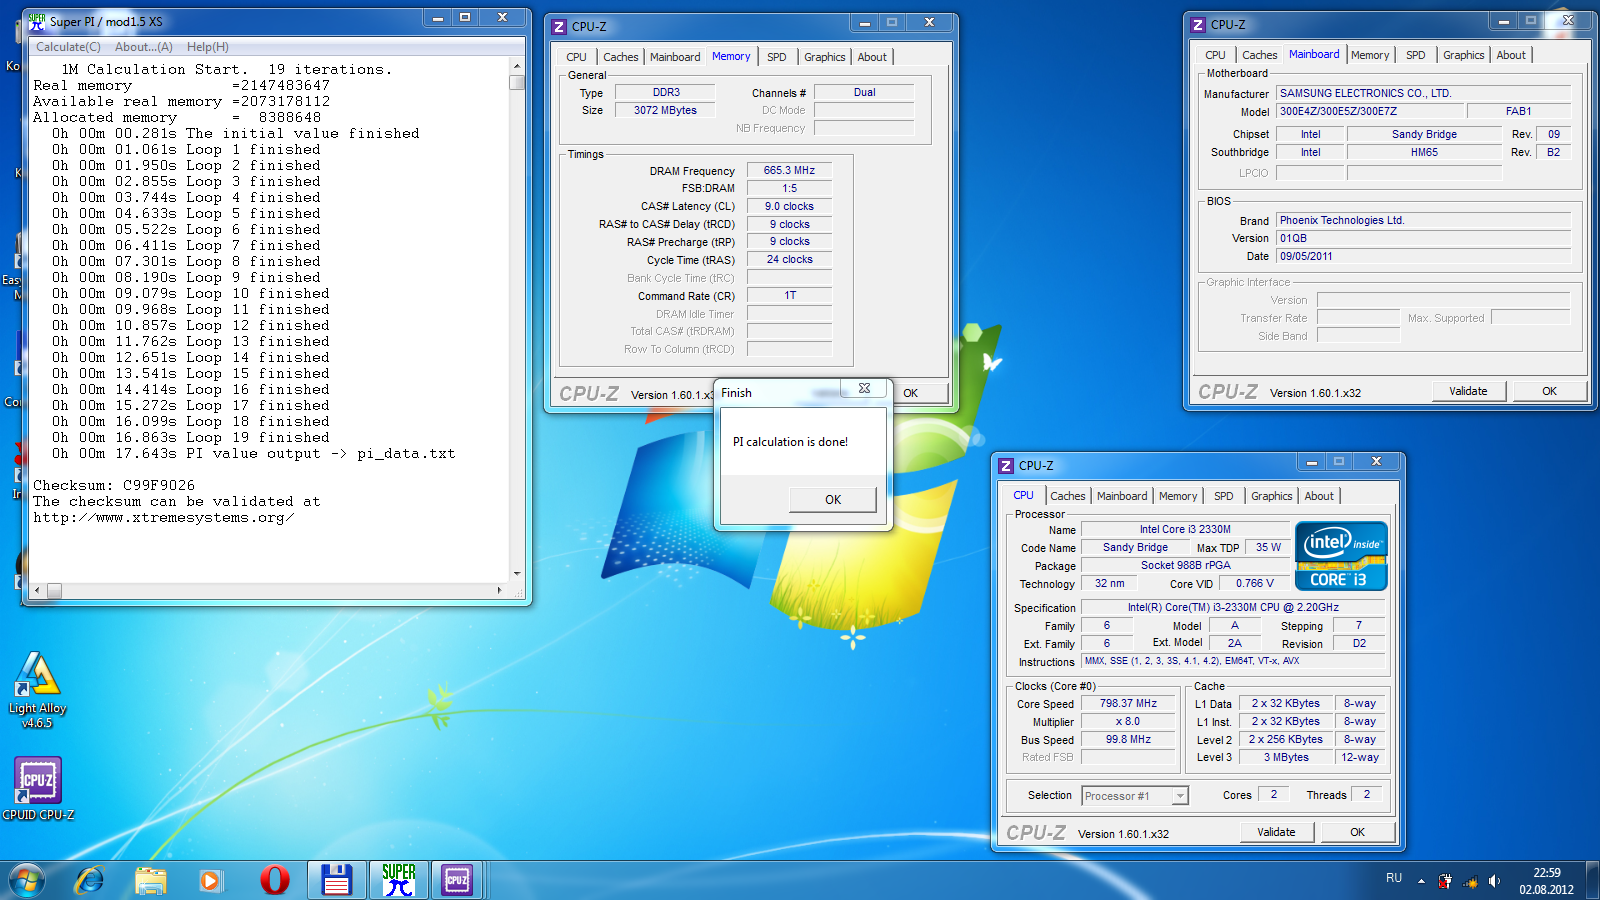Viewport: 1600px width, 900px height.
Task: Click the Core Speed 798.37 MHz value
Action: 1128,703
